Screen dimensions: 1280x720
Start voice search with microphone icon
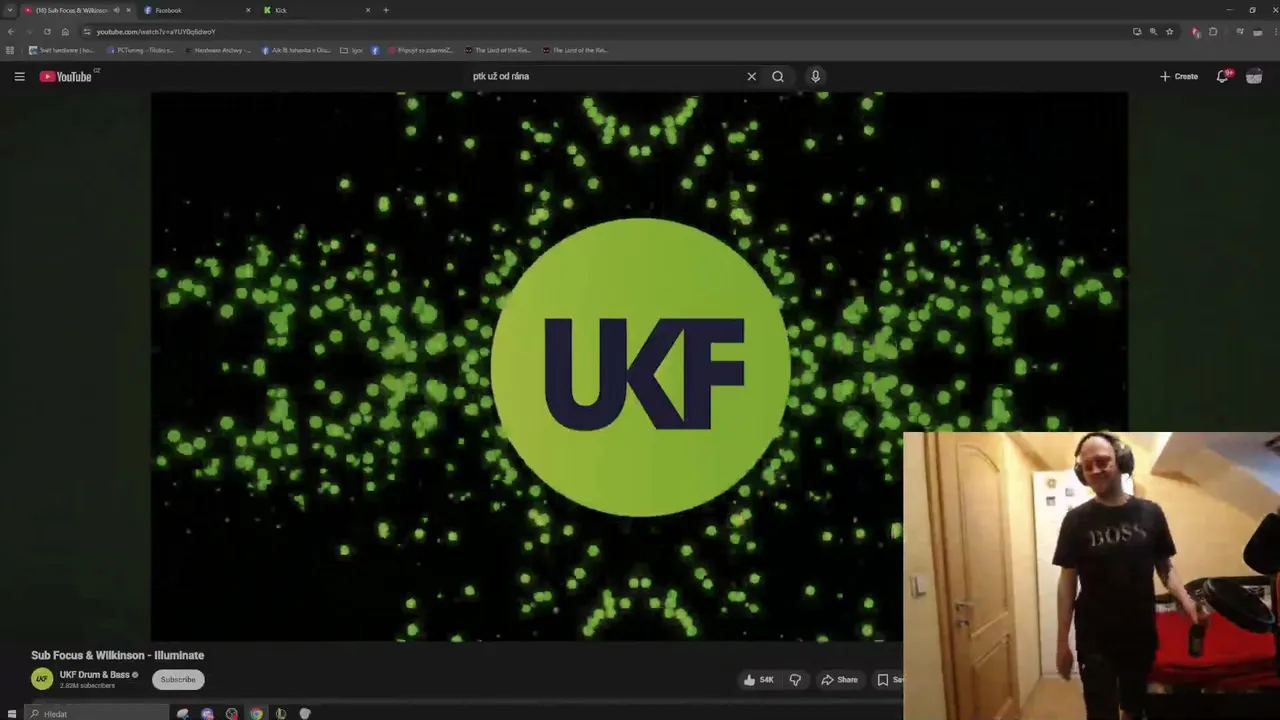pyautogui.click(x=816, y=76)
